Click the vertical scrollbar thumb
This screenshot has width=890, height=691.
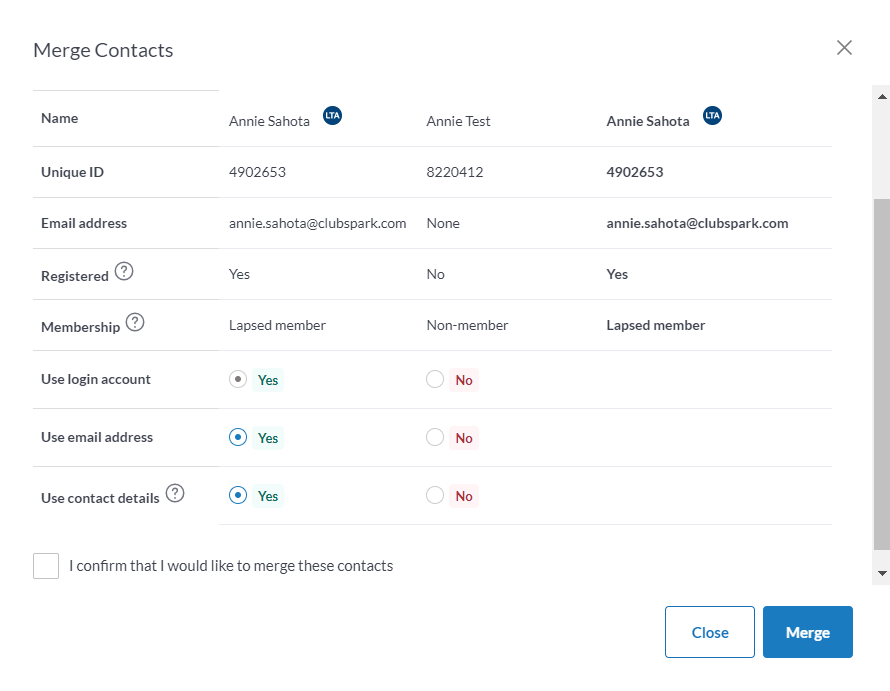pyautogui.click(x=882, y=374)
